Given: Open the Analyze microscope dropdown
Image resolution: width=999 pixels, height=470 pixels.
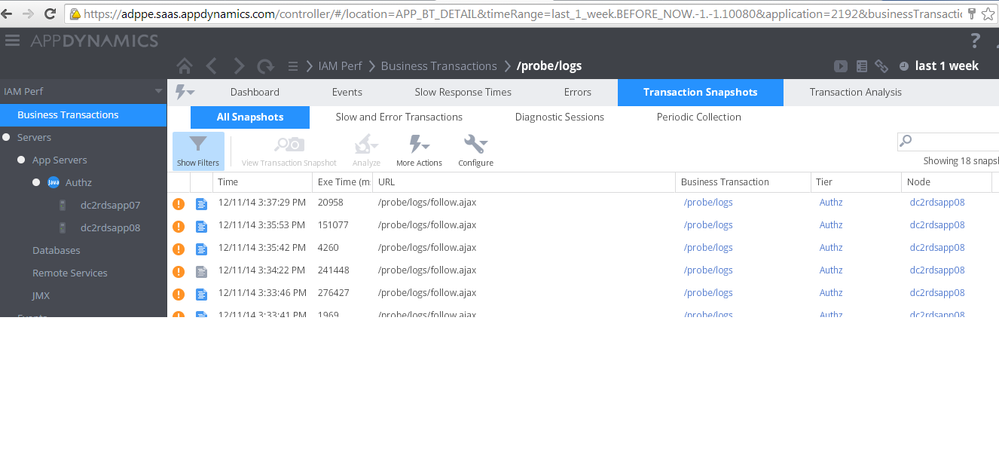Looking at the screenshot, I should click(x=366, y=152).
